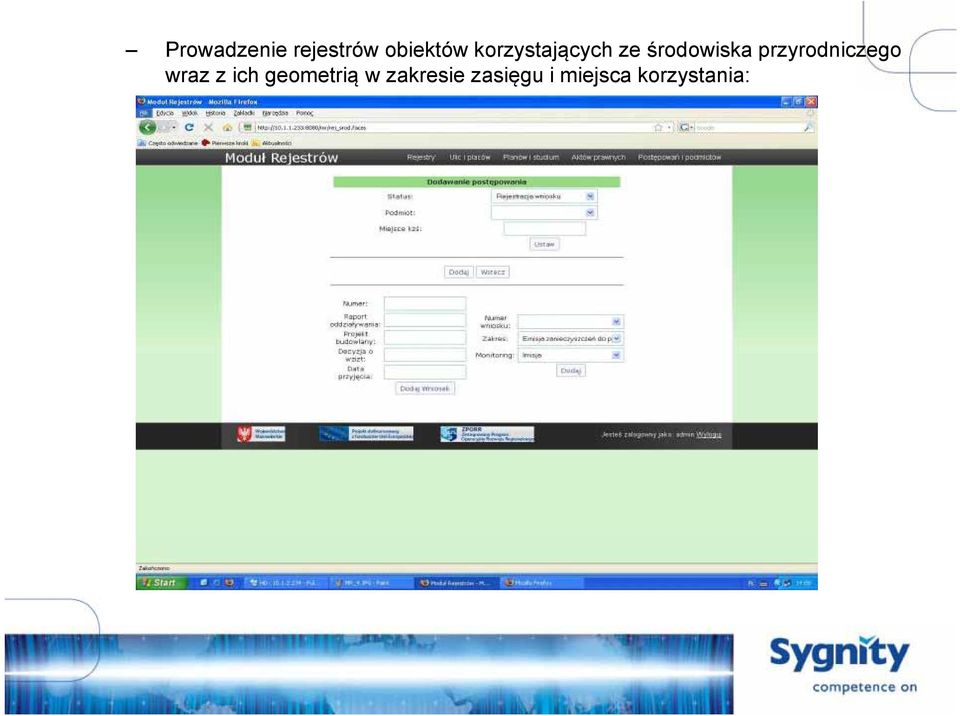Click the Firefox forward arrow button
This screenshot has width=960, height=716.
pos(163,127)
